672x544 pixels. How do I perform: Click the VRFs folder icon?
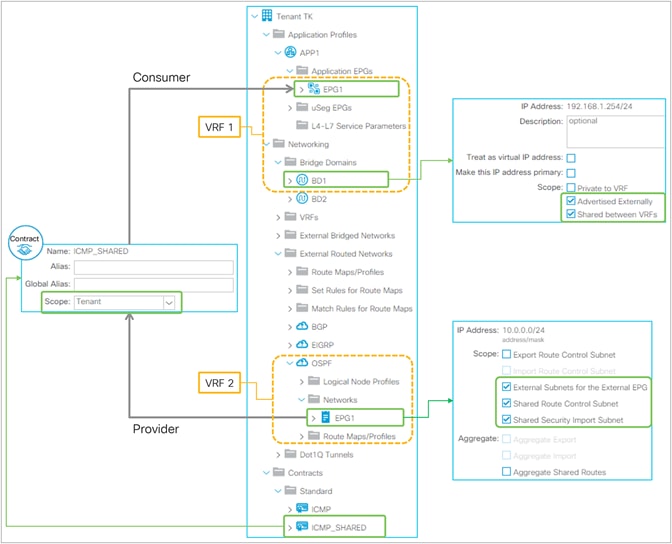click(291, 216)
